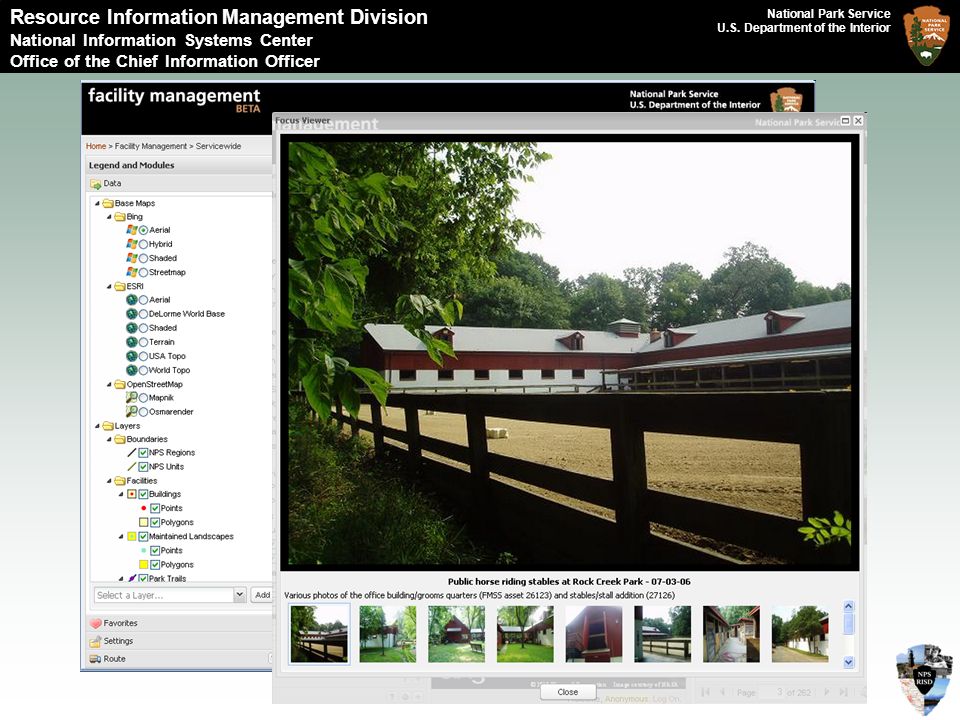Image resolution: width=960 pixels, height=720 pixels.
Task: Click the Maintained Landscapes yellow swatch
Action: (x=132, y=537)
